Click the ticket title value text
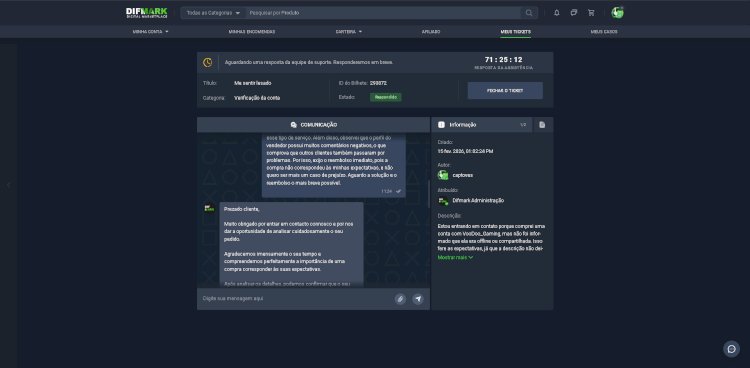The width and height of the screenshot is (750, 368). tap(253, 83)
